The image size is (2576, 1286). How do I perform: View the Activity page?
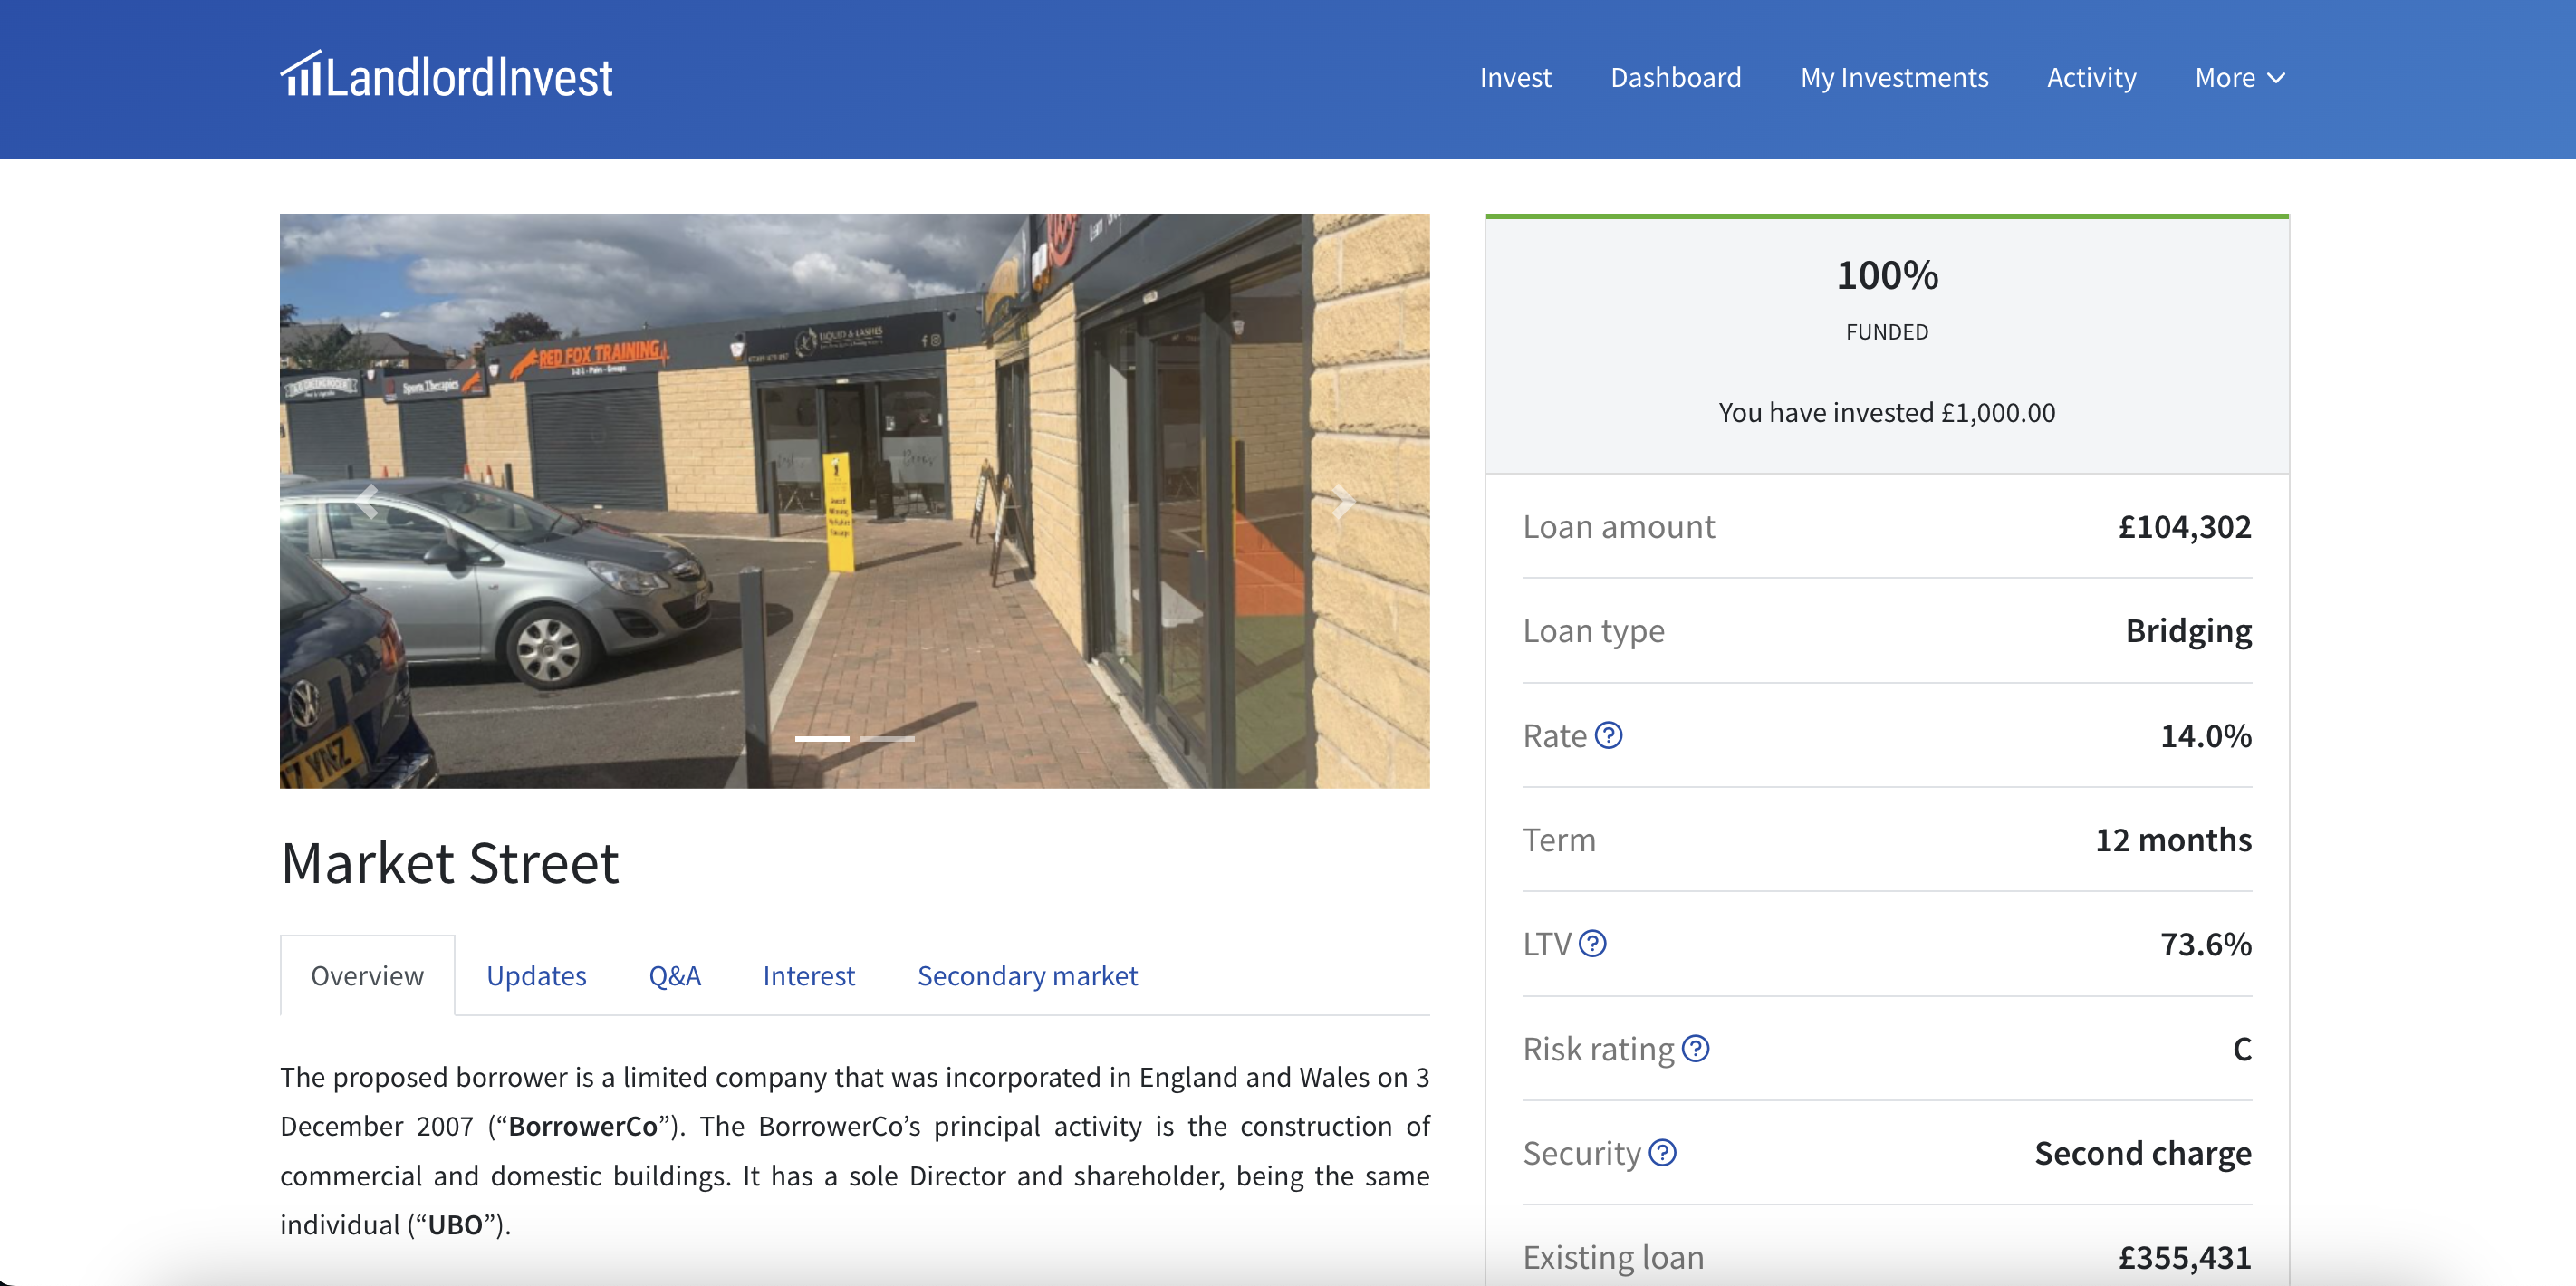2091,77
